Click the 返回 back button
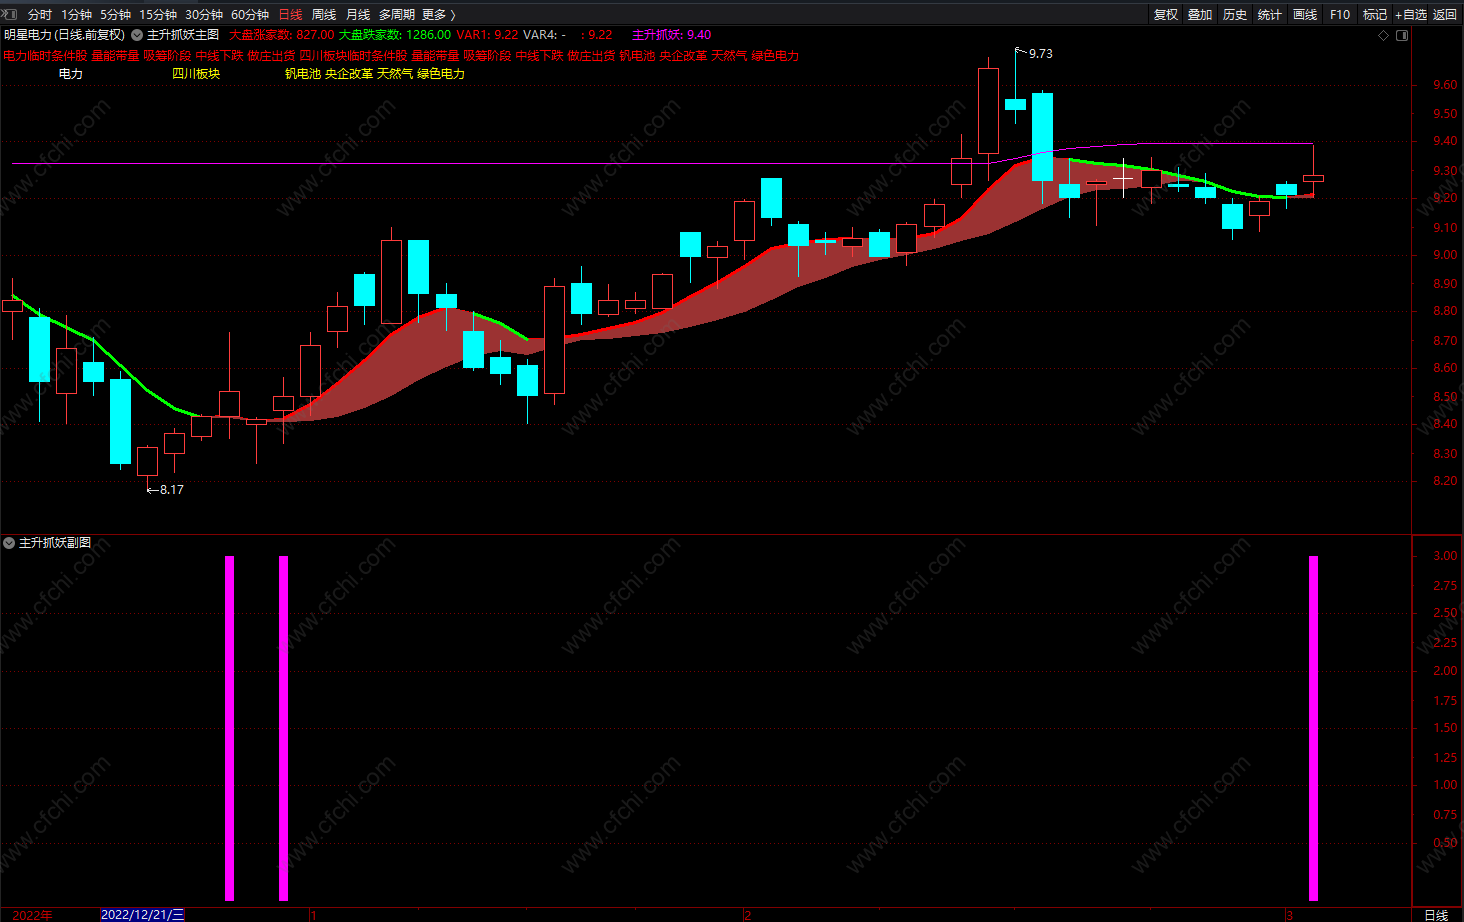The width and height of the screenshot is (1464, 922). click(1445, 15)
